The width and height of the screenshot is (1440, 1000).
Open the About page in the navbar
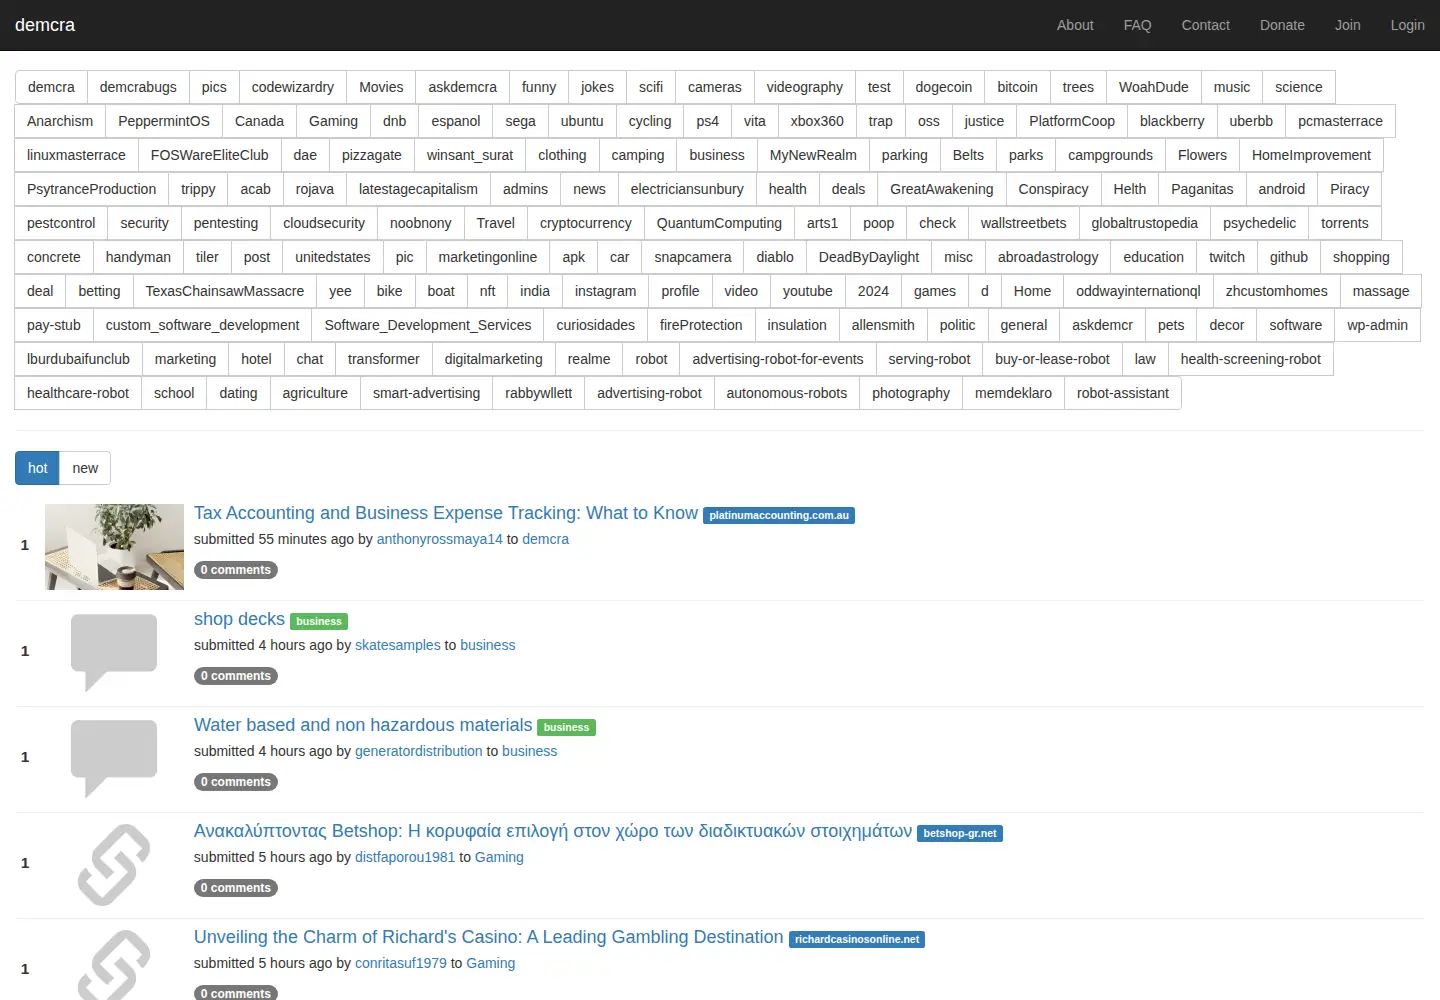pyautogui.click(x=1075, y=25)
